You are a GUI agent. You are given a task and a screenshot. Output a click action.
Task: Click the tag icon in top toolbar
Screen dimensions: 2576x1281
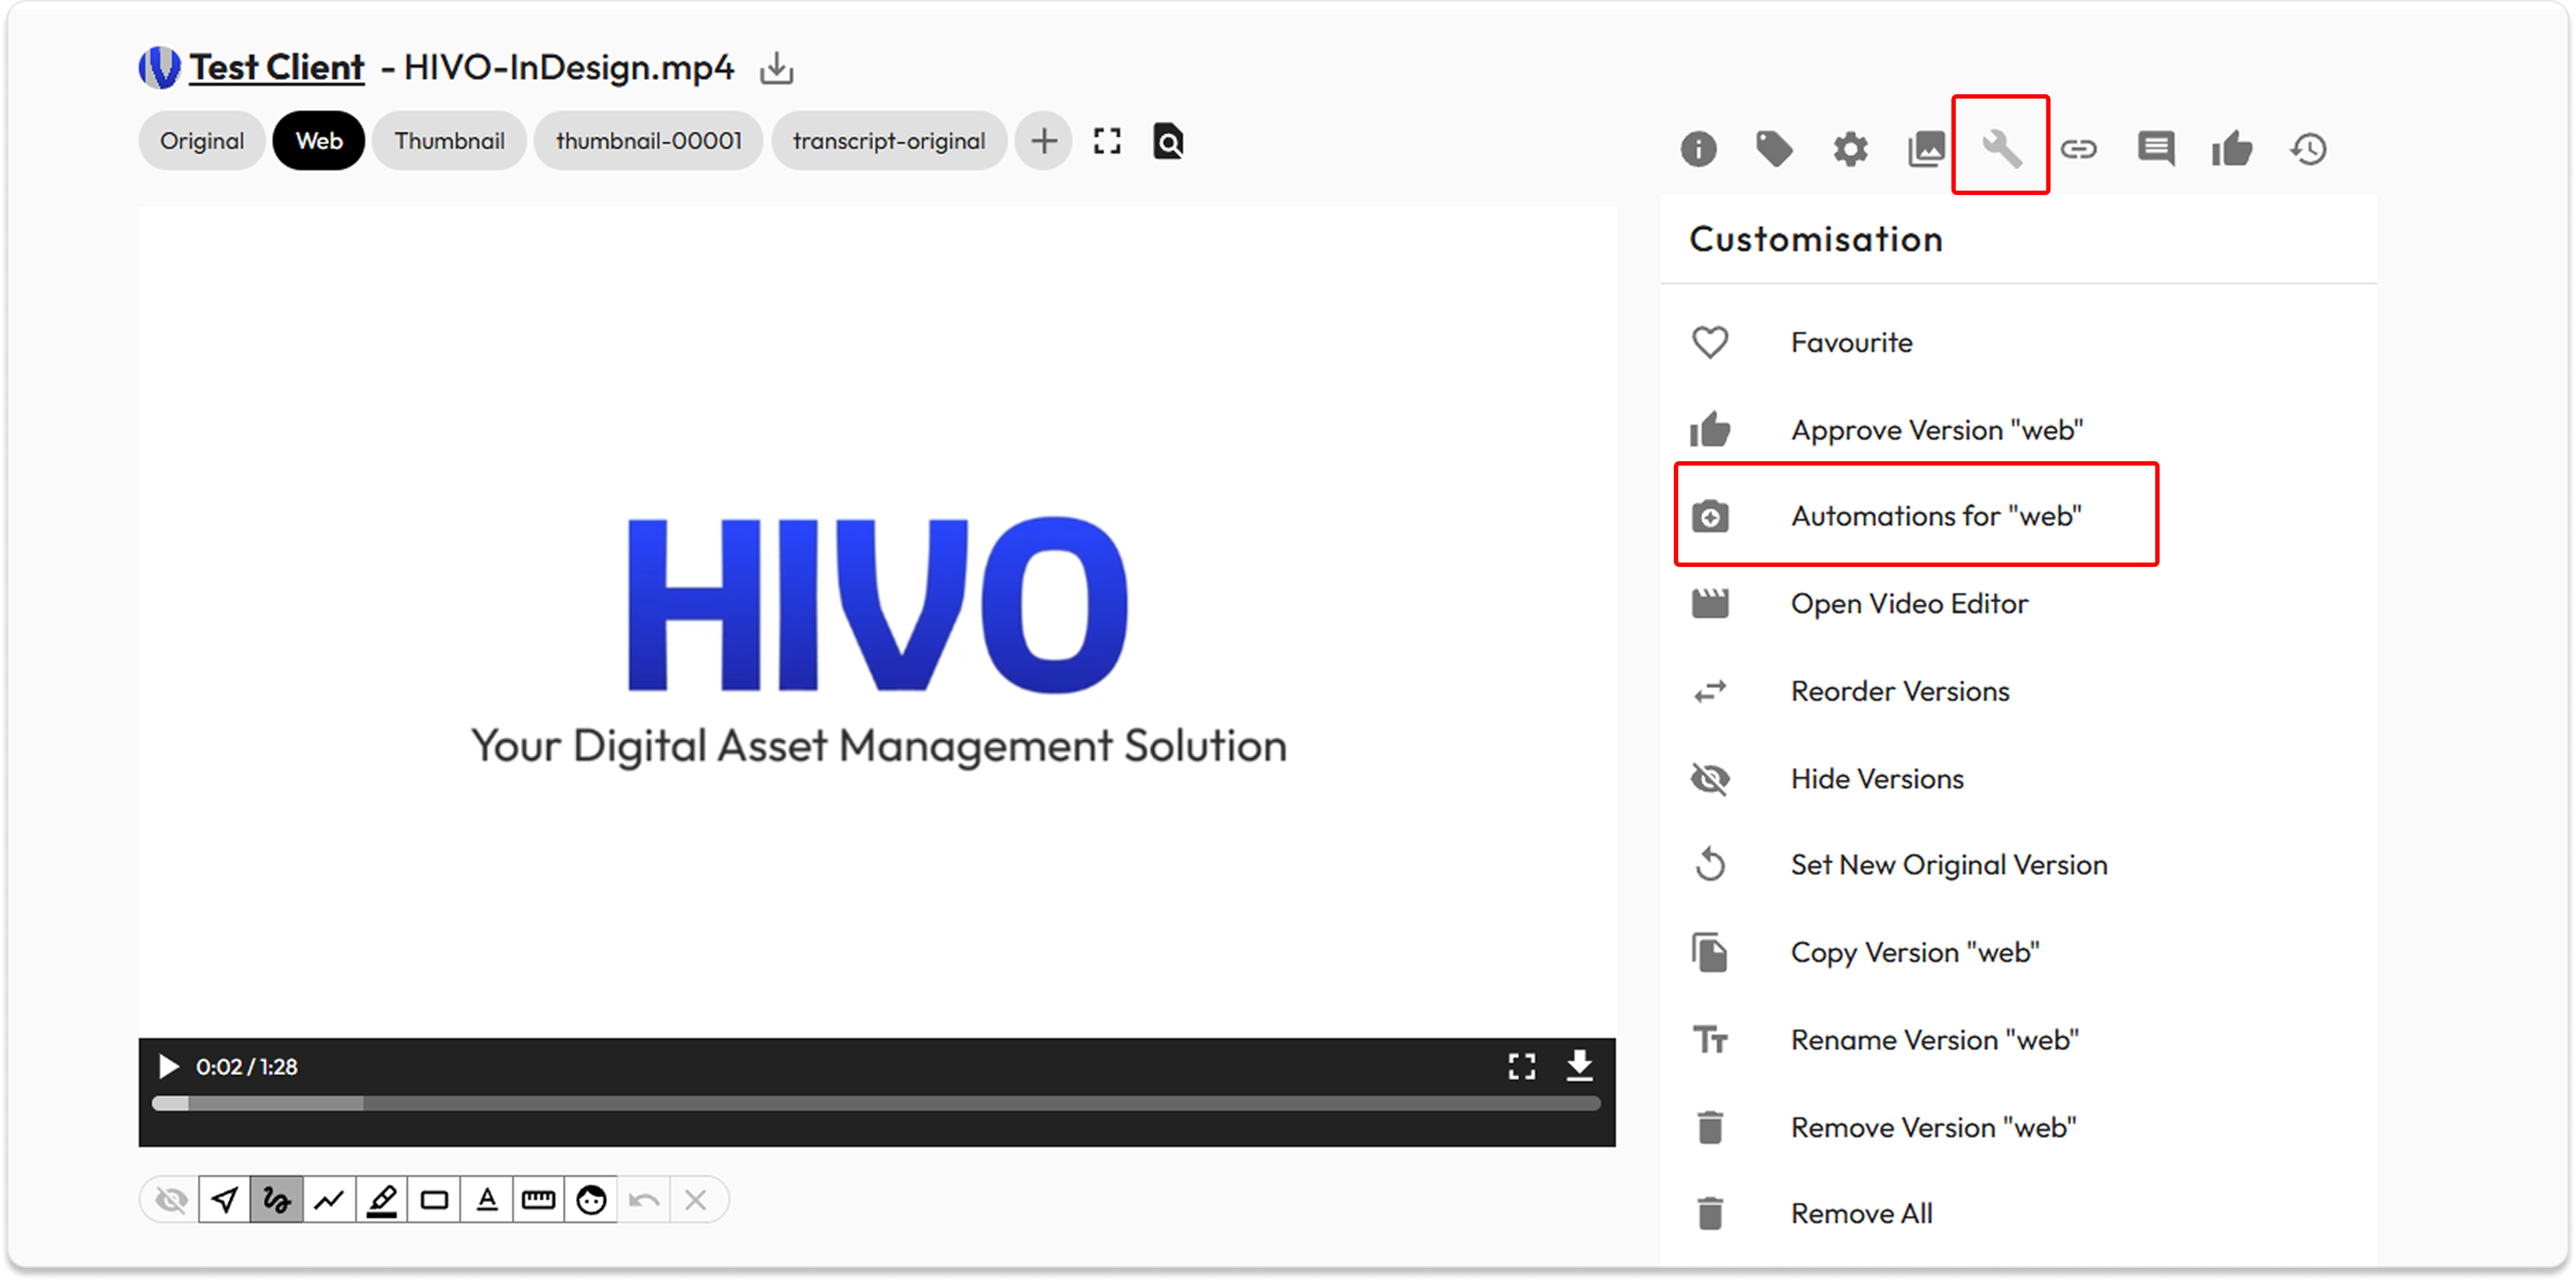[x=1774, y=149]
